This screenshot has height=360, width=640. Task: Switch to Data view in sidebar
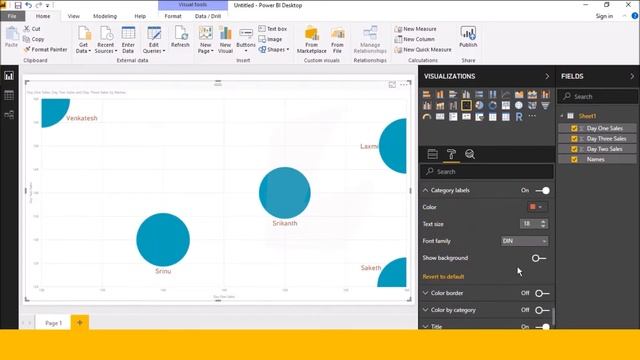coord(9,95)
